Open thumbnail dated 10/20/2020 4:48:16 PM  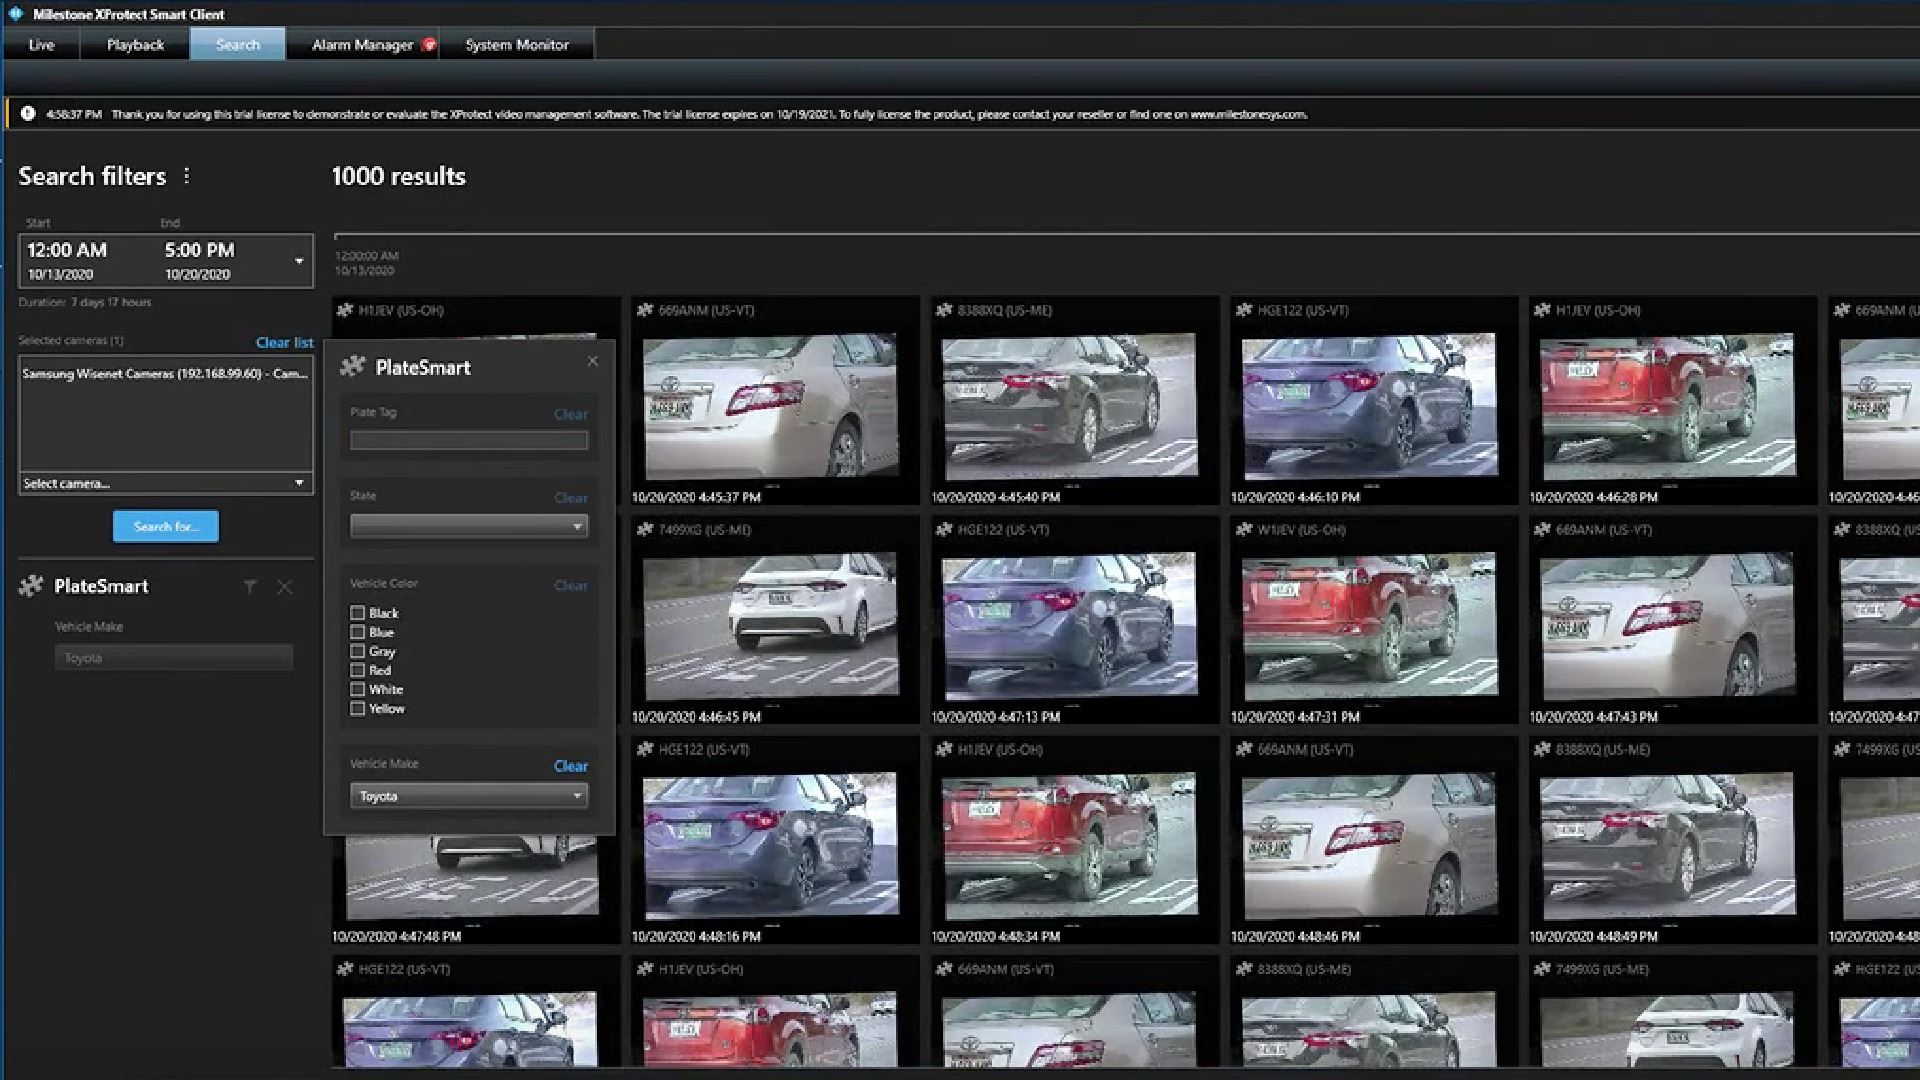coord(771,845)
